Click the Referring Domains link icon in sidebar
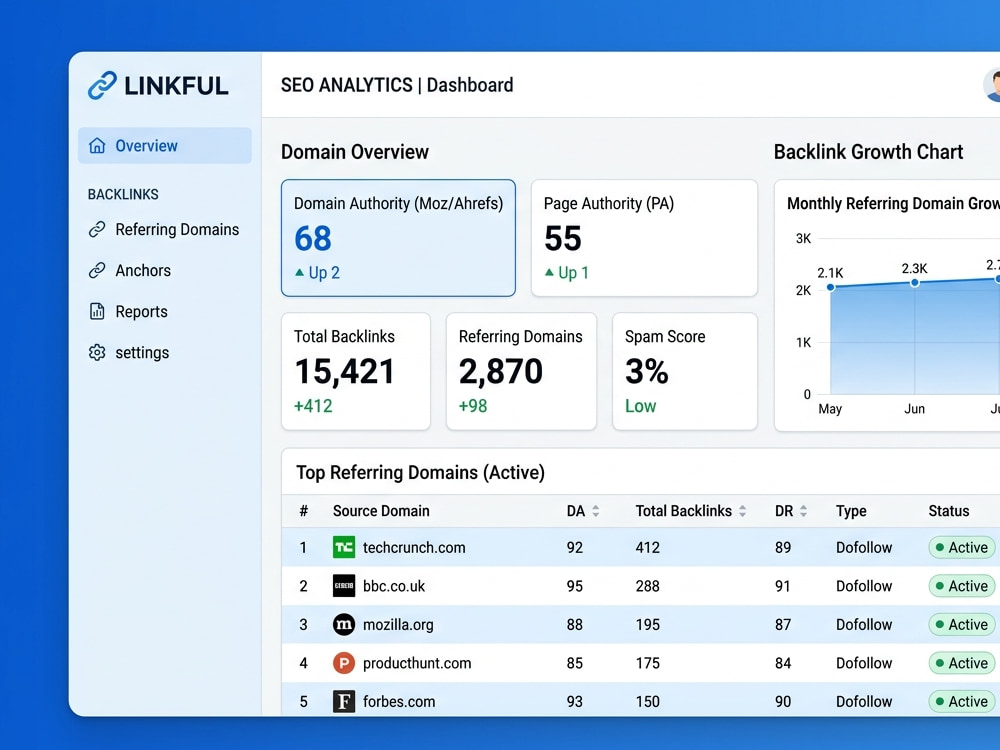 click(x=97, y=229)
